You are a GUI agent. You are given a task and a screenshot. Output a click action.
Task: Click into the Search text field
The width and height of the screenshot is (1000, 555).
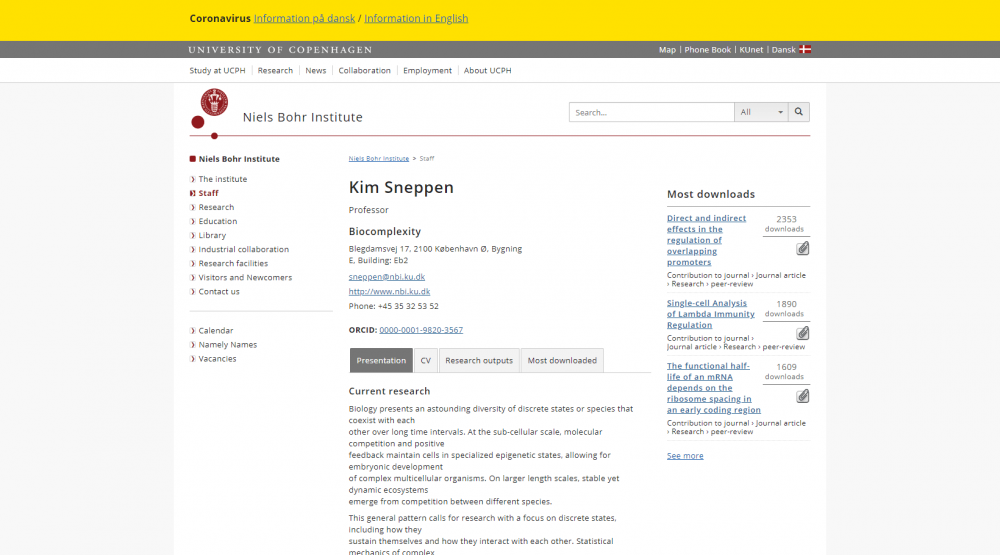point(651,112)
